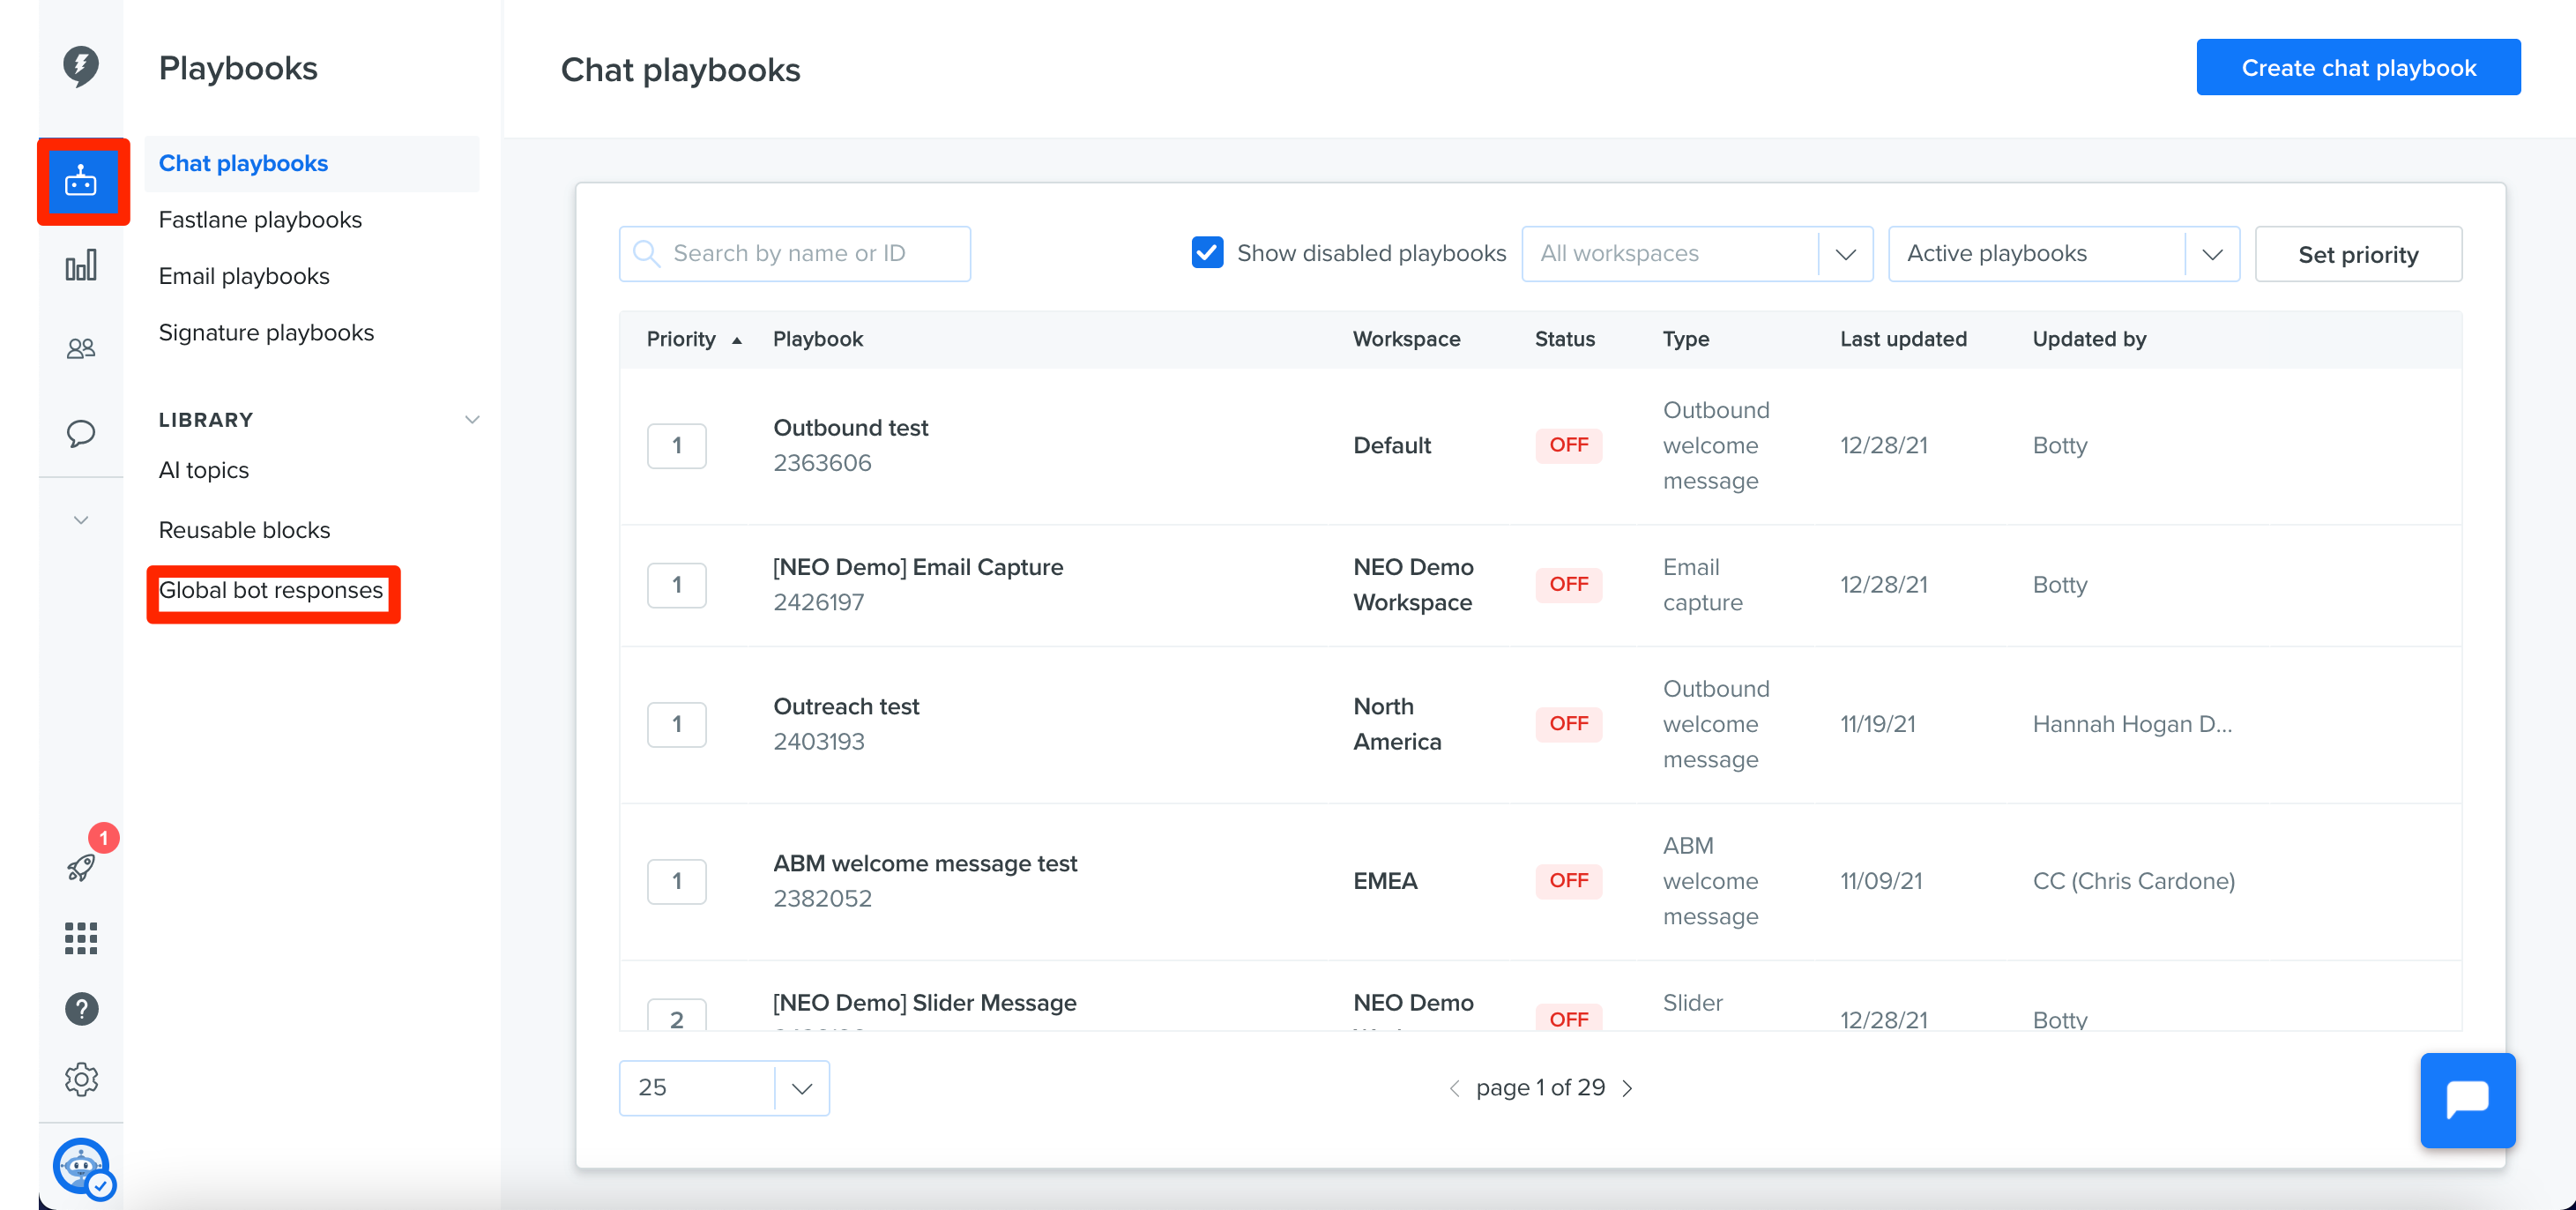The image size is (2576, 1210).
Task: Open the Outreach test playbook
Action: 846,706
